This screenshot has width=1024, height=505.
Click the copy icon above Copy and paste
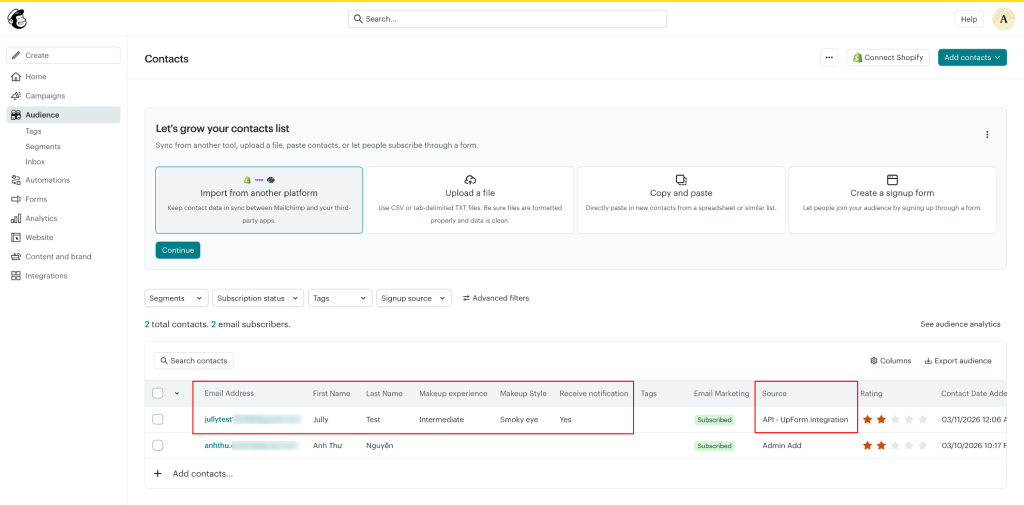pos(681,180)
